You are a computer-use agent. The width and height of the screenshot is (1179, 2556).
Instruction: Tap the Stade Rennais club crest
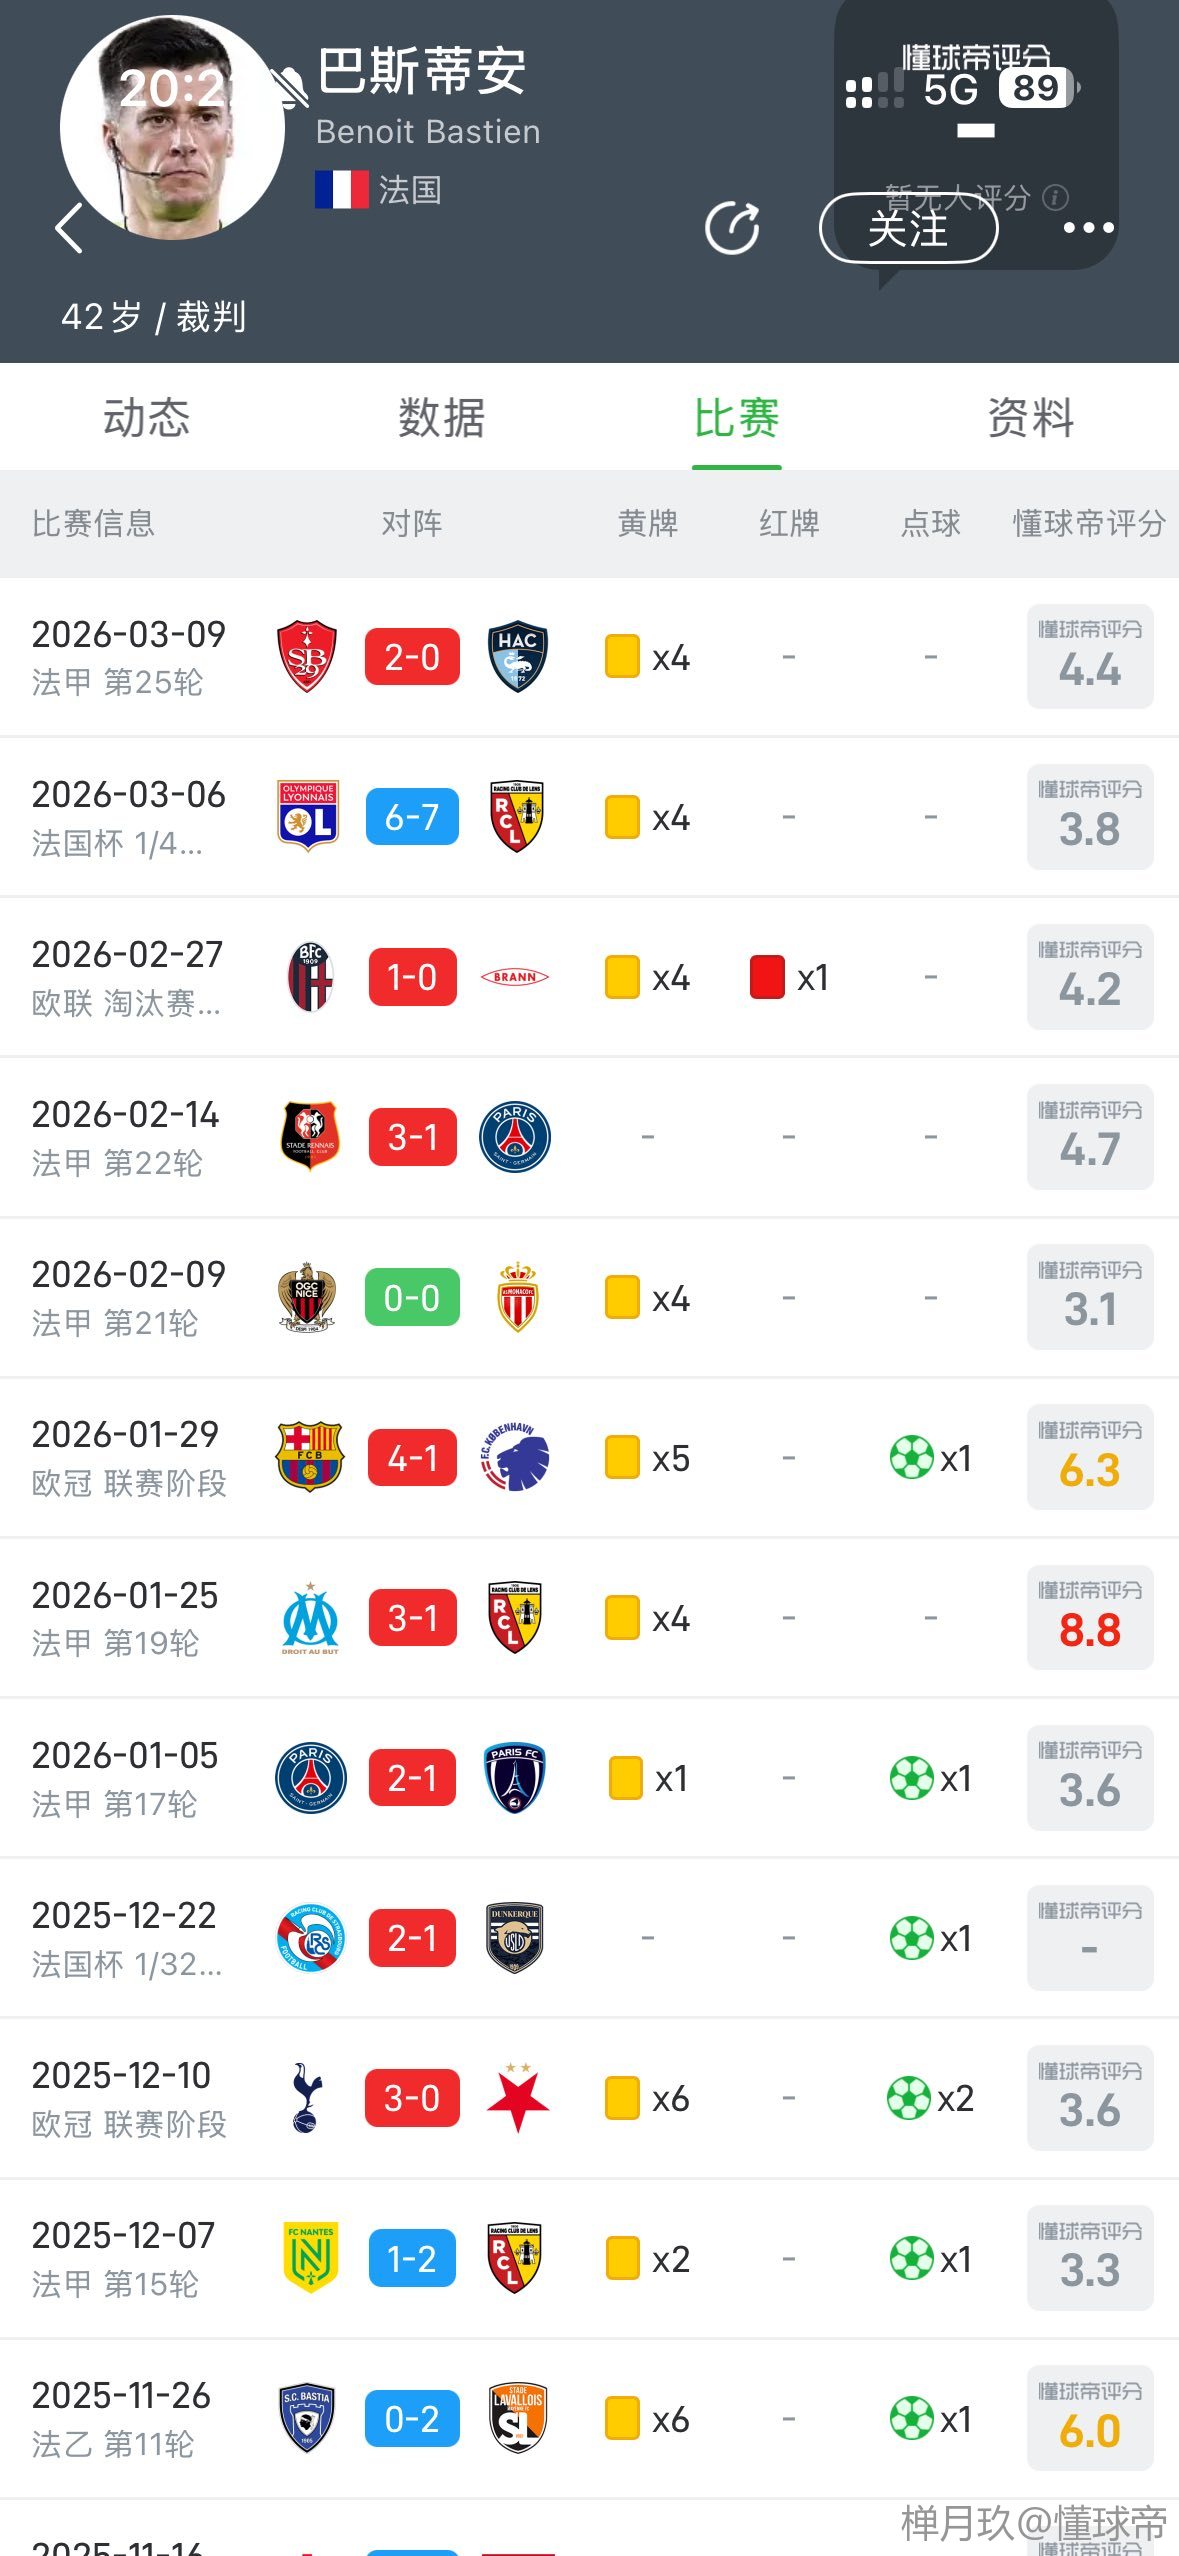pyautogui.click(x=310, y=1137)
